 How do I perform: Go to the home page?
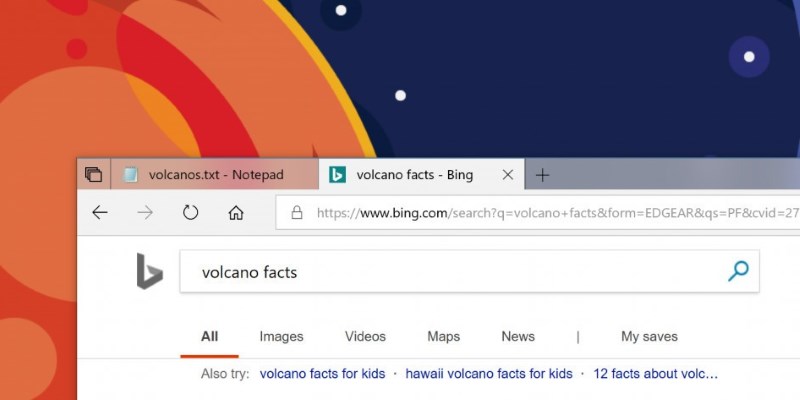(236, 212)
